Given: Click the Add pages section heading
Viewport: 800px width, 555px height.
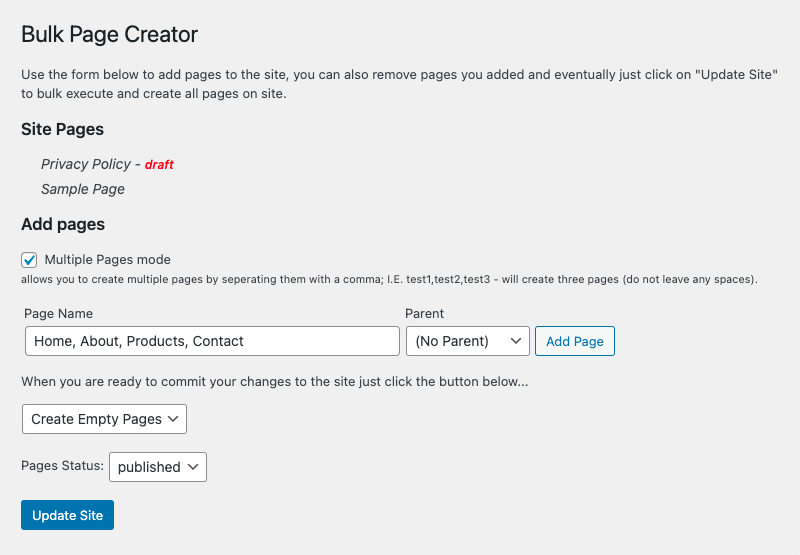Looking at the screenshot, I should 63,224.
